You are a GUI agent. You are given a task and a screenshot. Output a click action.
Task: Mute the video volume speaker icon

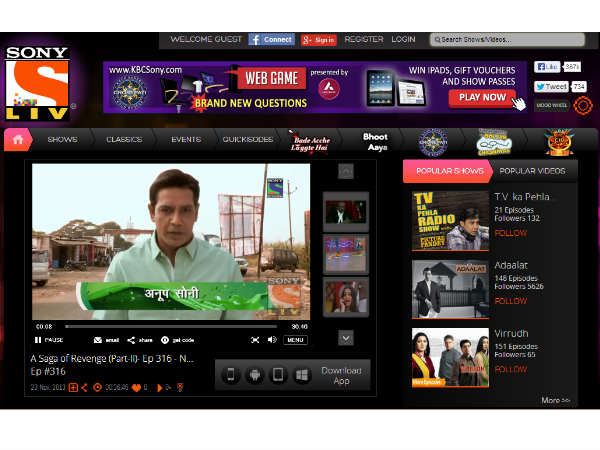(272, 340)
